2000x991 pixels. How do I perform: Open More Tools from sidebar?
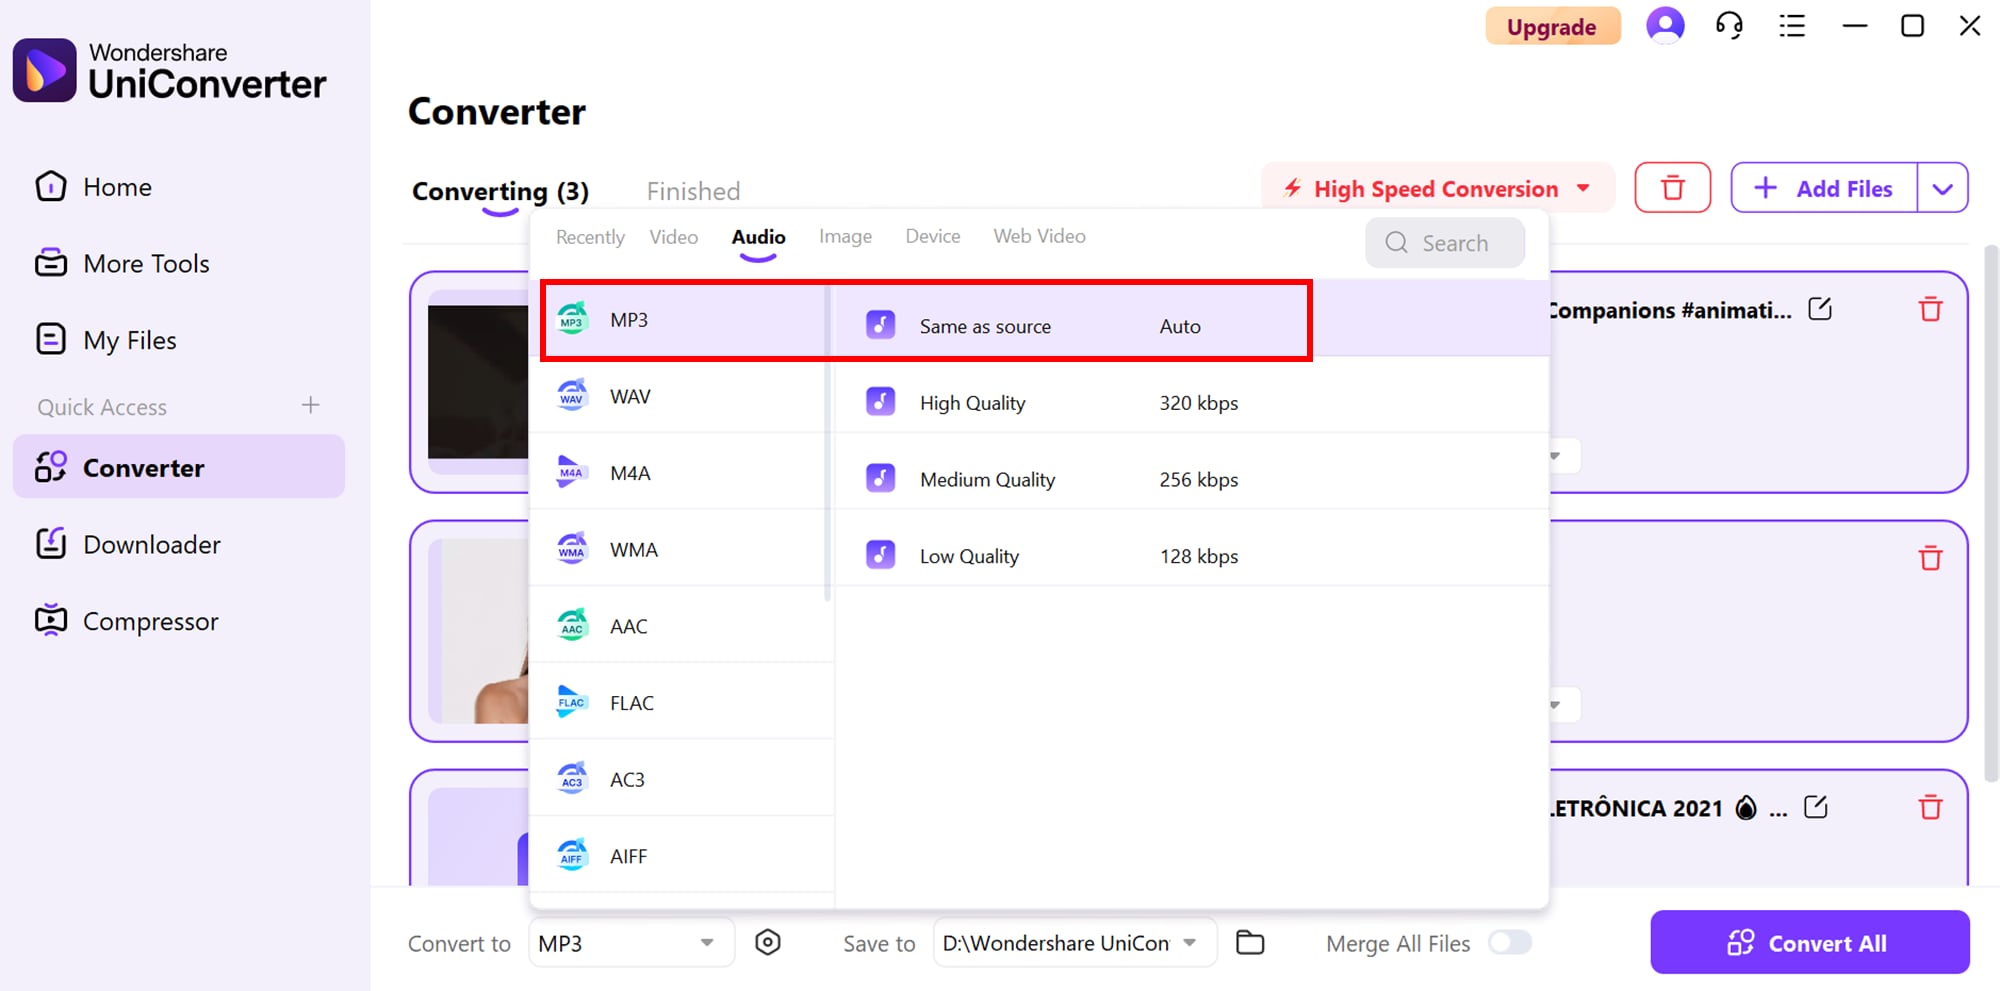[x=122, y=264]
